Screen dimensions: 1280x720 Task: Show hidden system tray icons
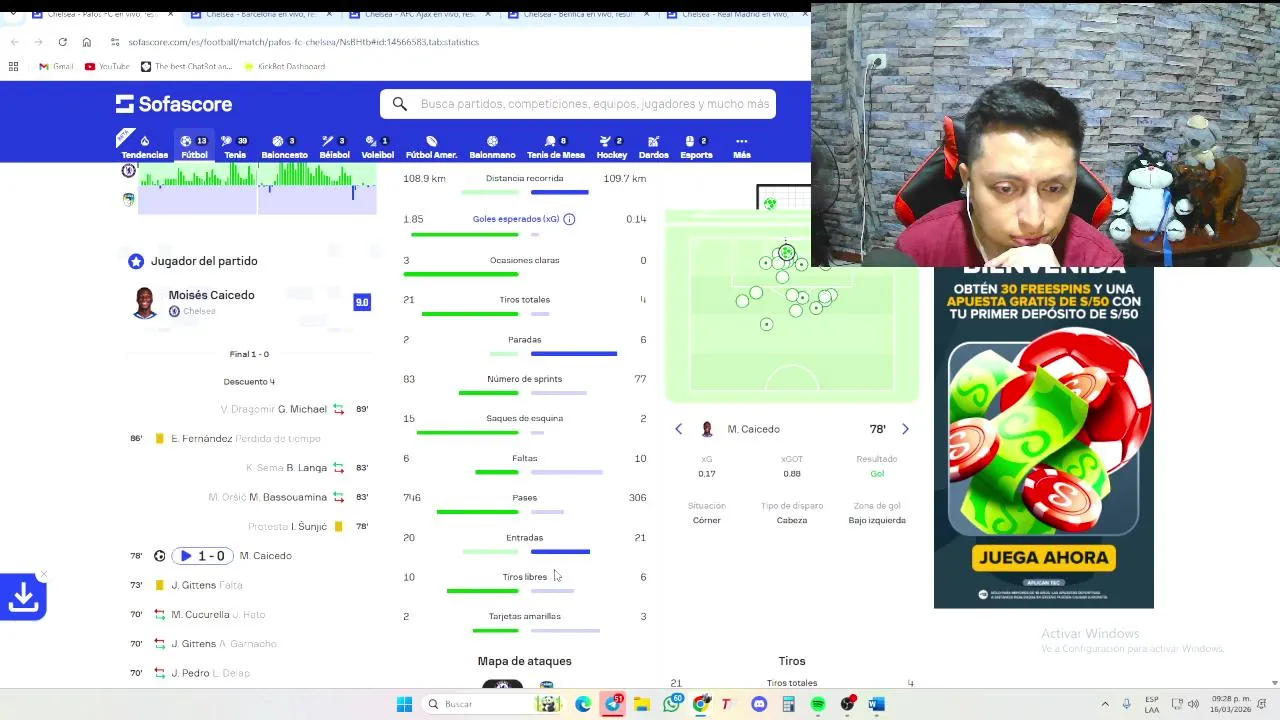click(x=1105, y=704)
